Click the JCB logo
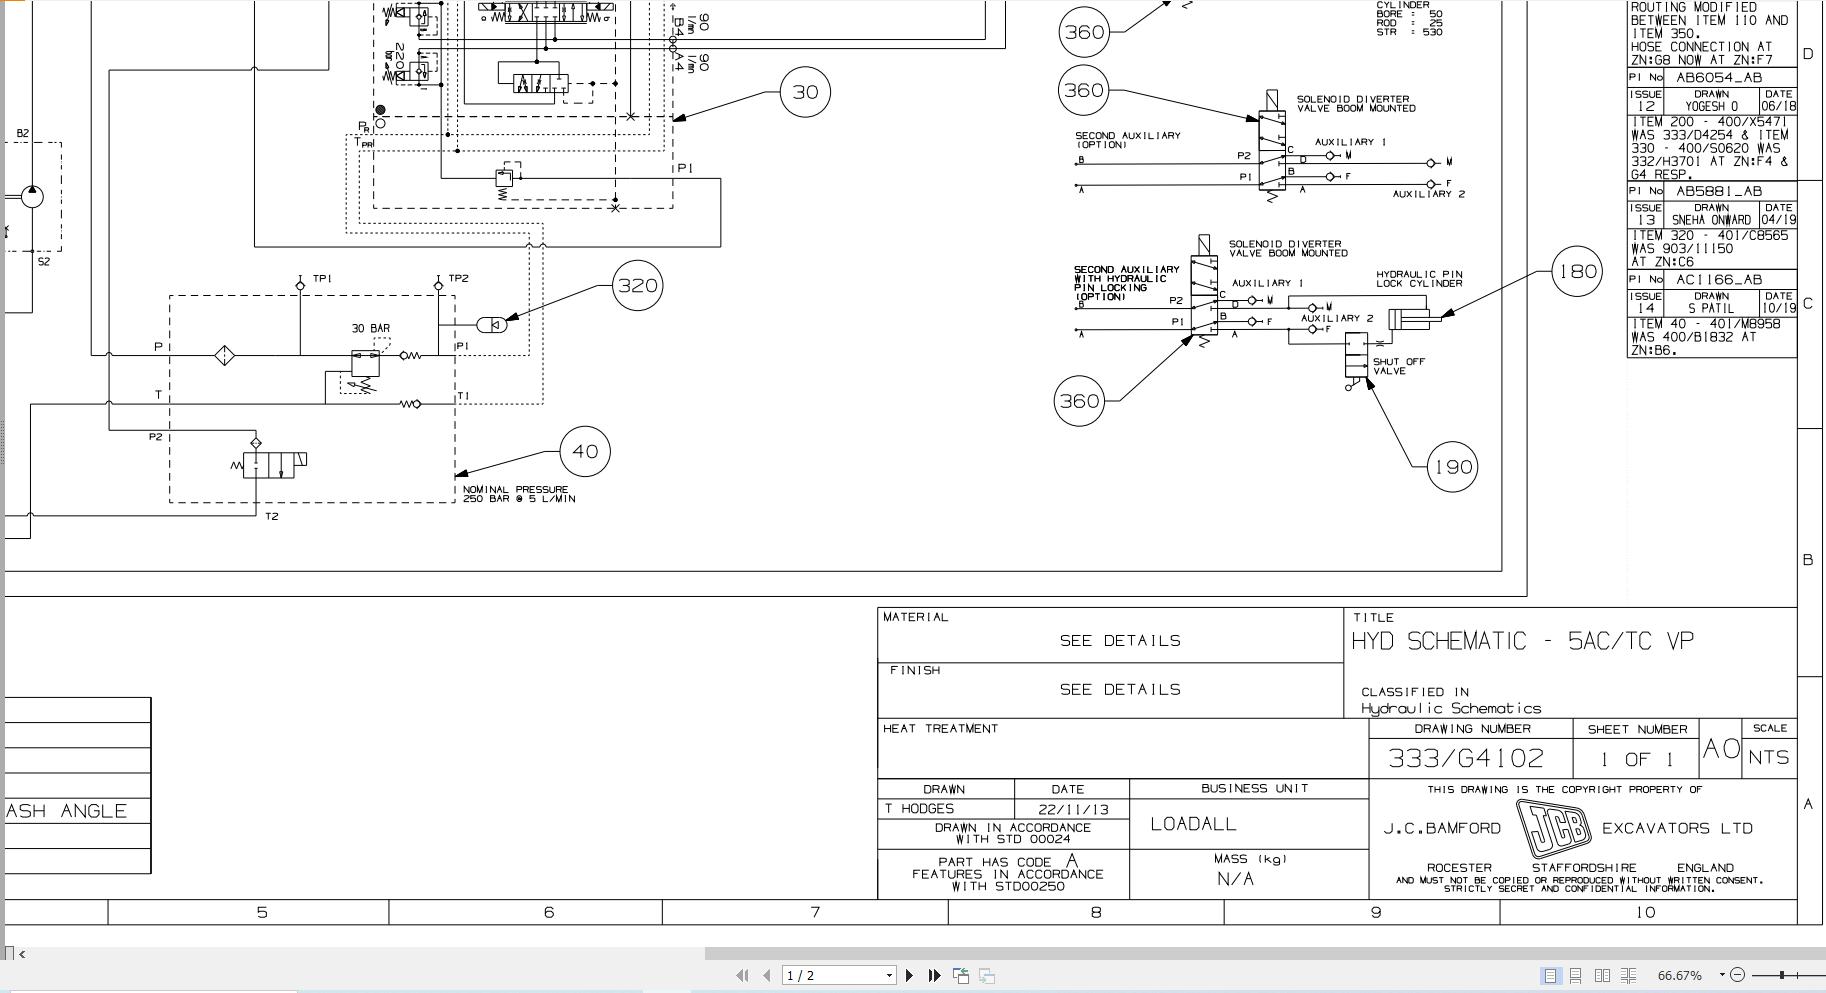This screenshot has width=1826, height=993. coord(1552,829)
